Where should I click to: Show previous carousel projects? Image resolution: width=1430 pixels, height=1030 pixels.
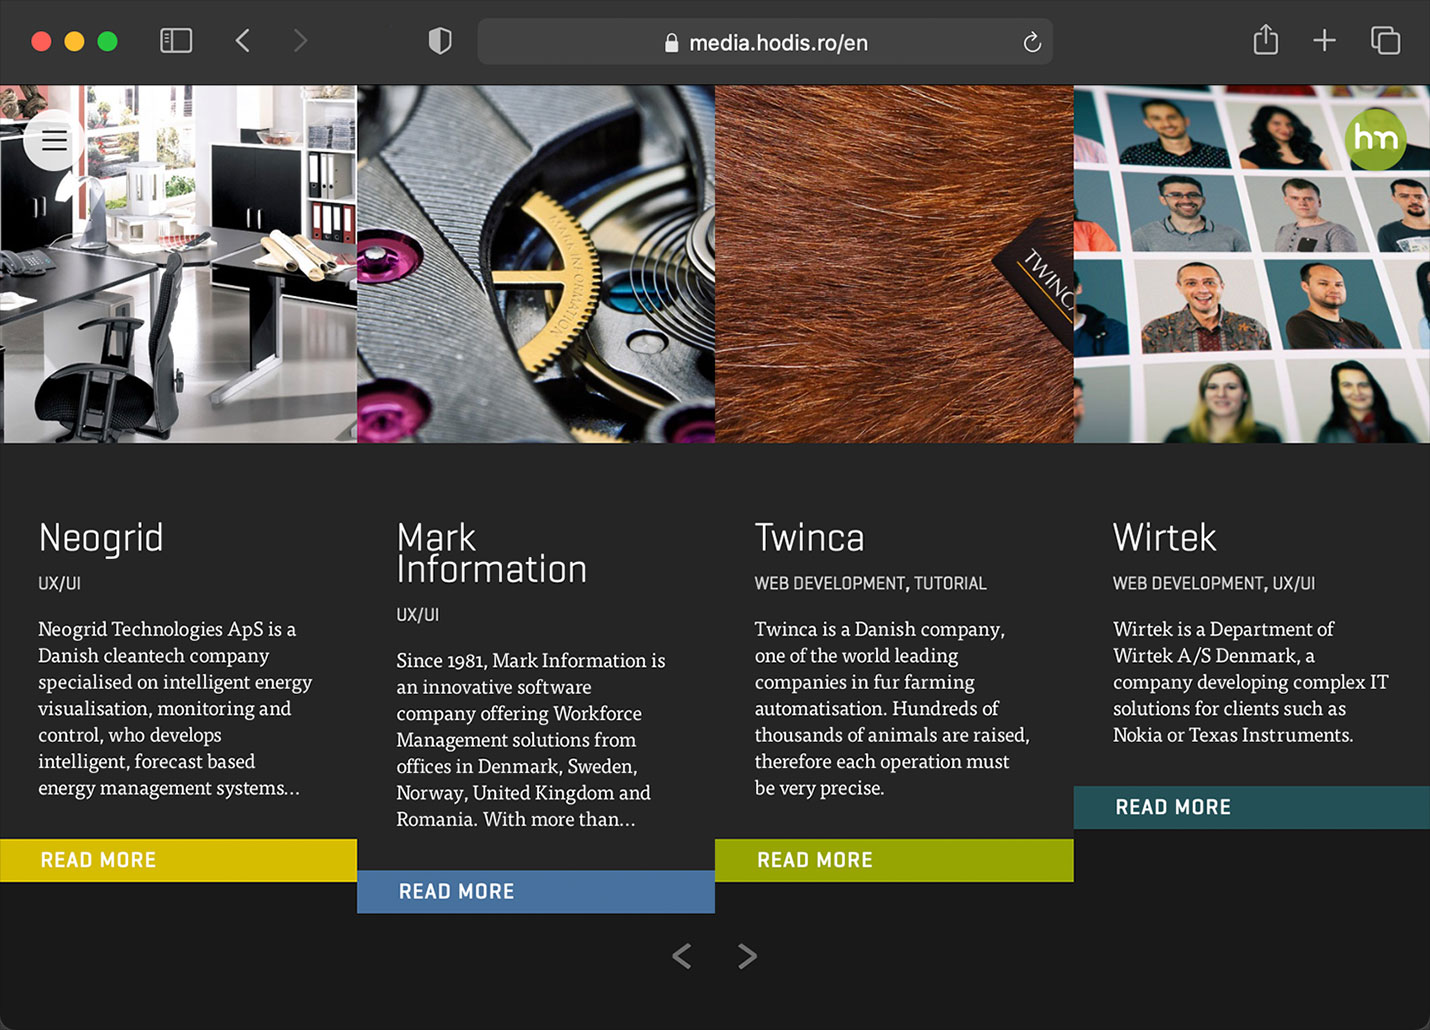pyautogui.click(x=682, y=957)
